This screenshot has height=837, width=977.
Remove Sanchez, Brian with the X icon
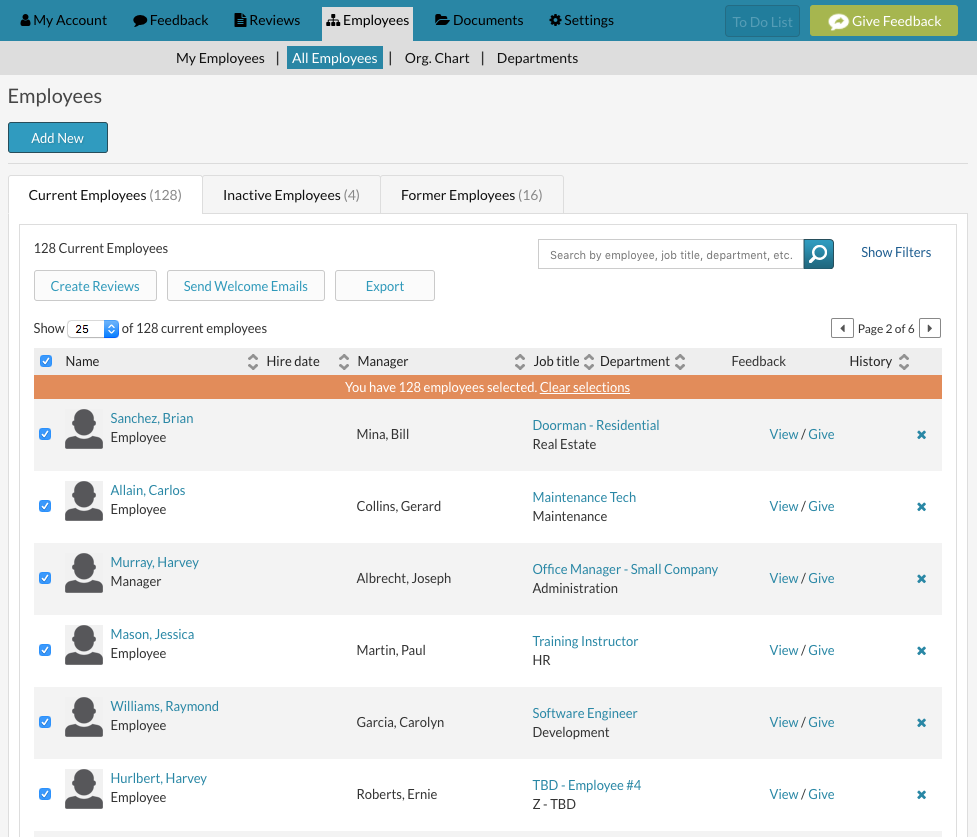click(922, 434)
